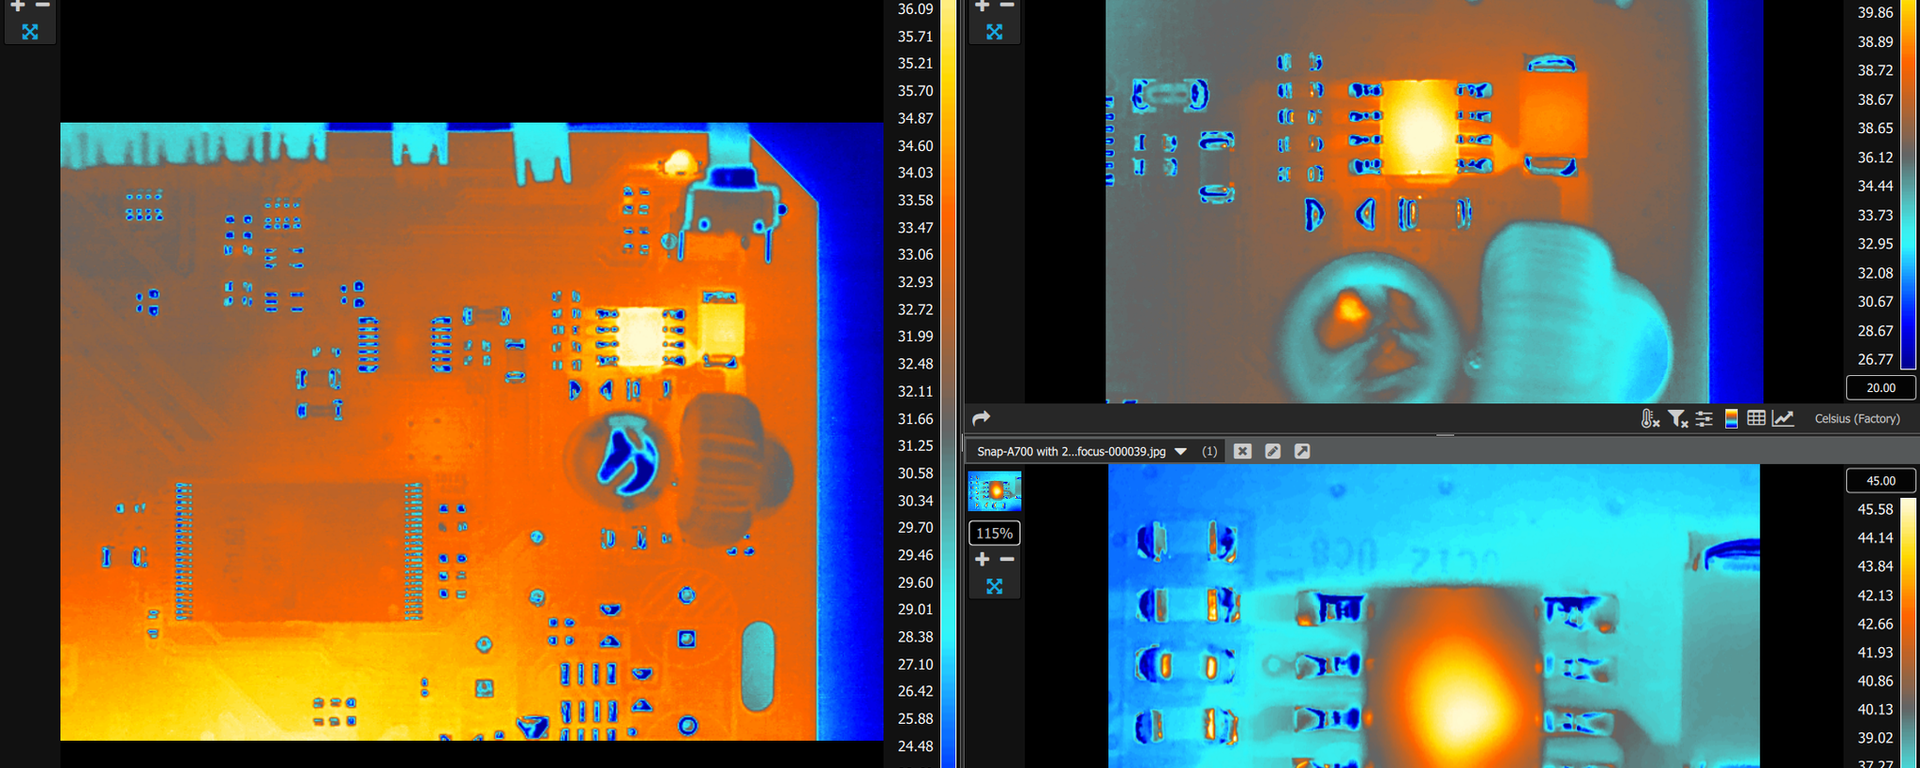Click the 36.09 scale value
The height and width of the screenshot is (768, 1920).
pyautogui.click(x=915, y=9)
